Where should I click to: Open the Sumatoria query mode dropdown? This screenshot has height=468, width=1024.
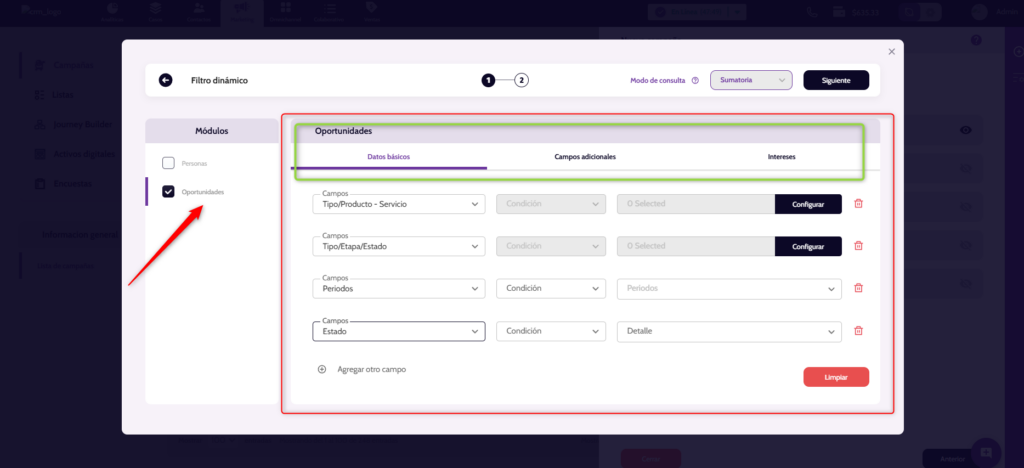tap(750, 80)
